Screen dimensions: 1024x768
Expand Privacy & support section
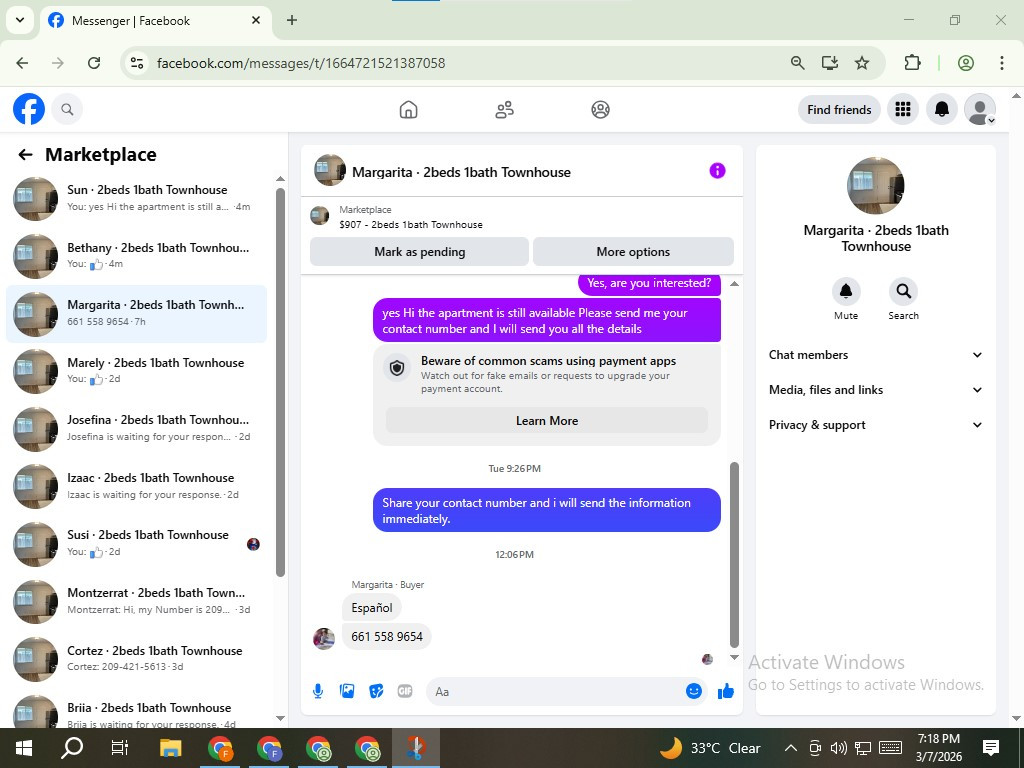(x=875, y=425)
